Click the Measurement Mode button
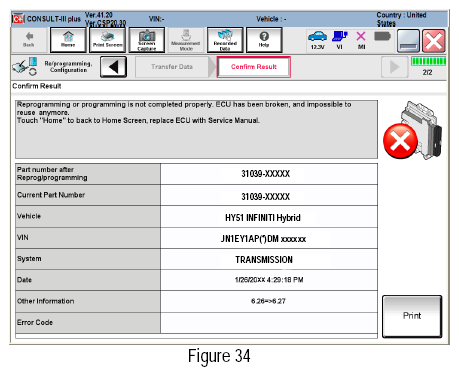 click(186, 40)
